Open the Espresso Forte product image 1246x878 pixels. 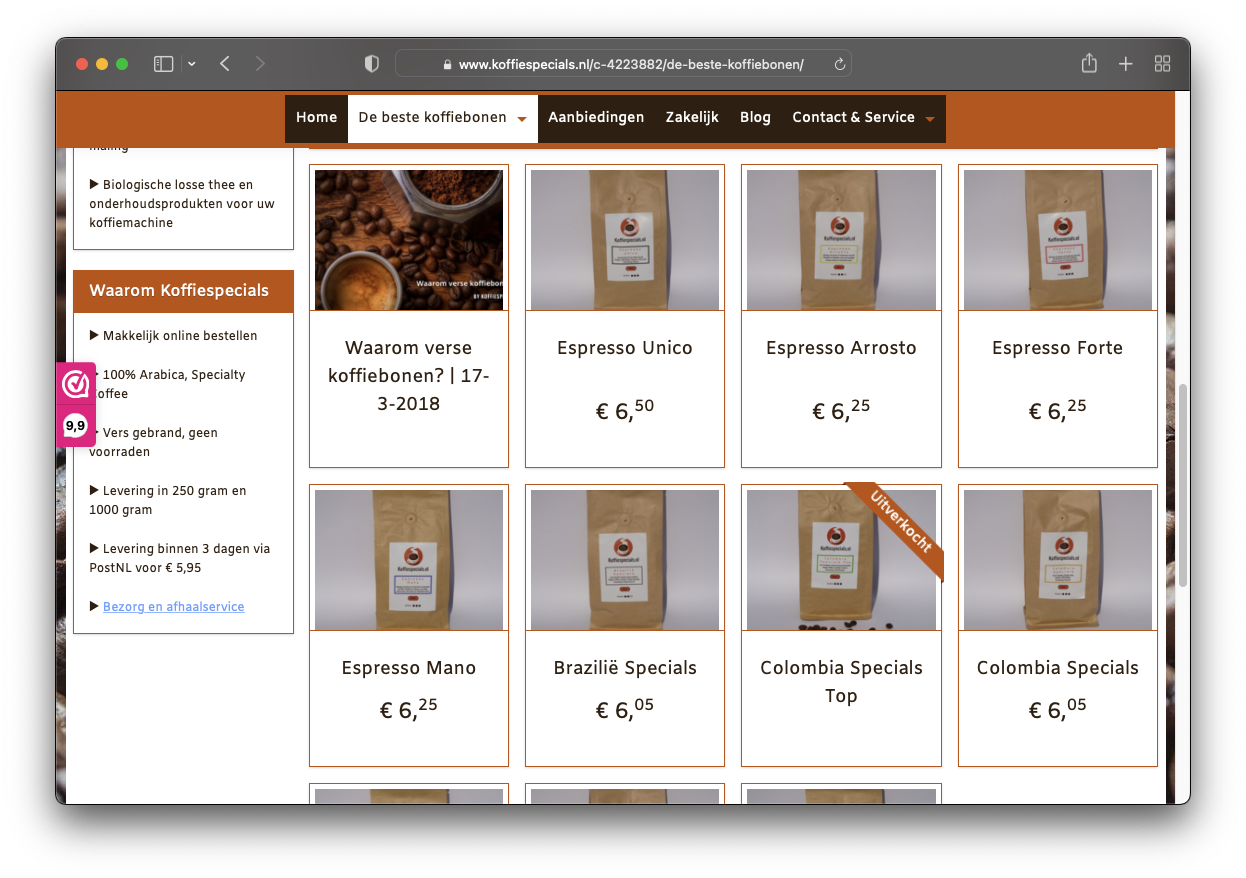point(1058,240)
